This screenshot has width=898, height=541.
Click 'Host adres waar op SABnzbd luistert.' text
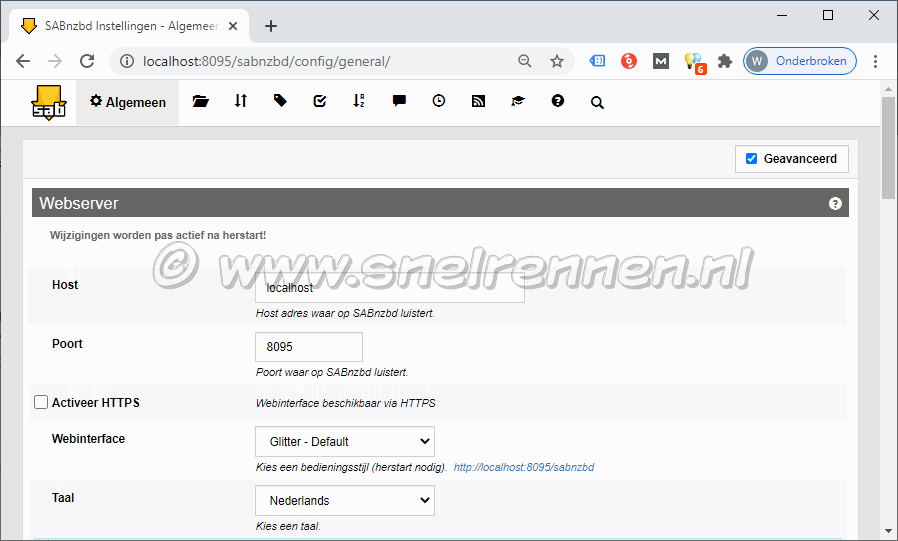point(345,313)
